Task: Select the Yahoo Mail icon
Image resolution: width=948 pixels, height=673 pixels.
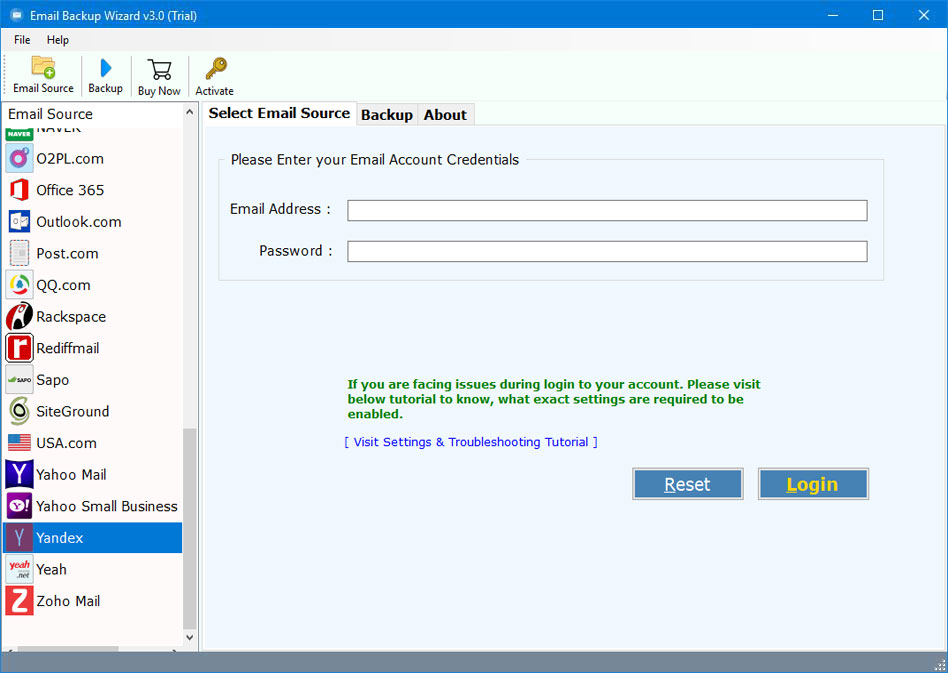Action: tap(19, 475)
